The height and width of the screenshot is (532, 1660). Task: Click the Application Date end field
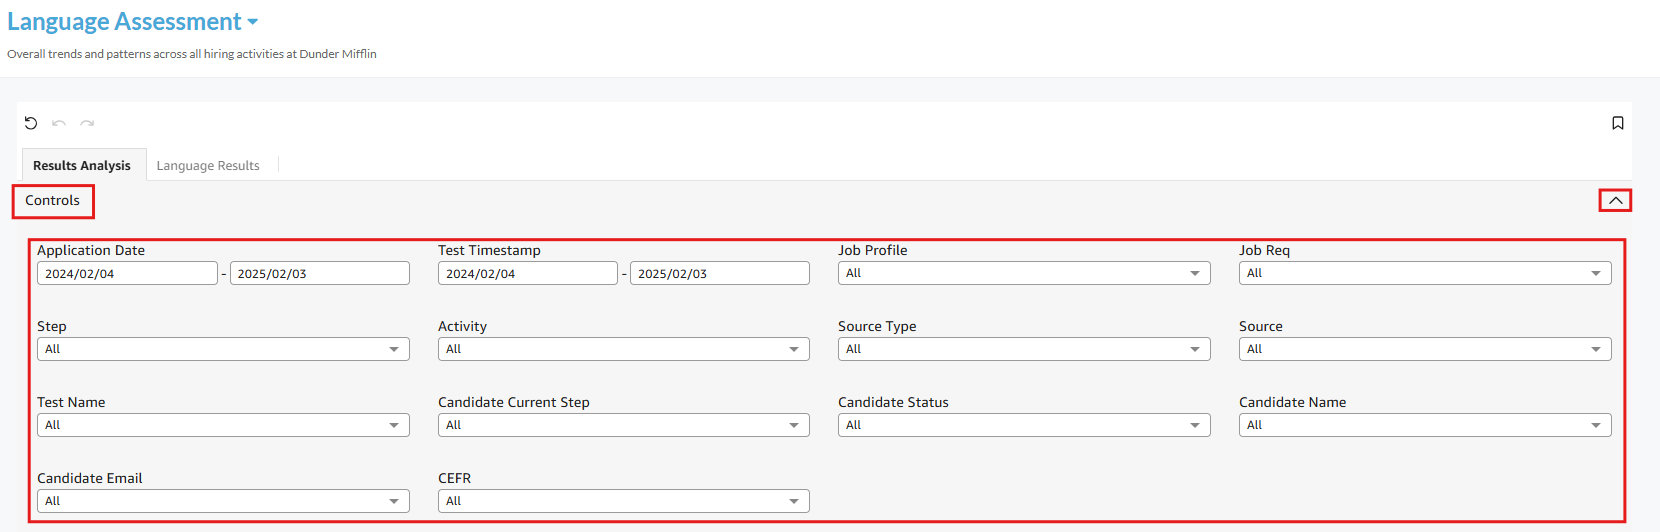320,273
